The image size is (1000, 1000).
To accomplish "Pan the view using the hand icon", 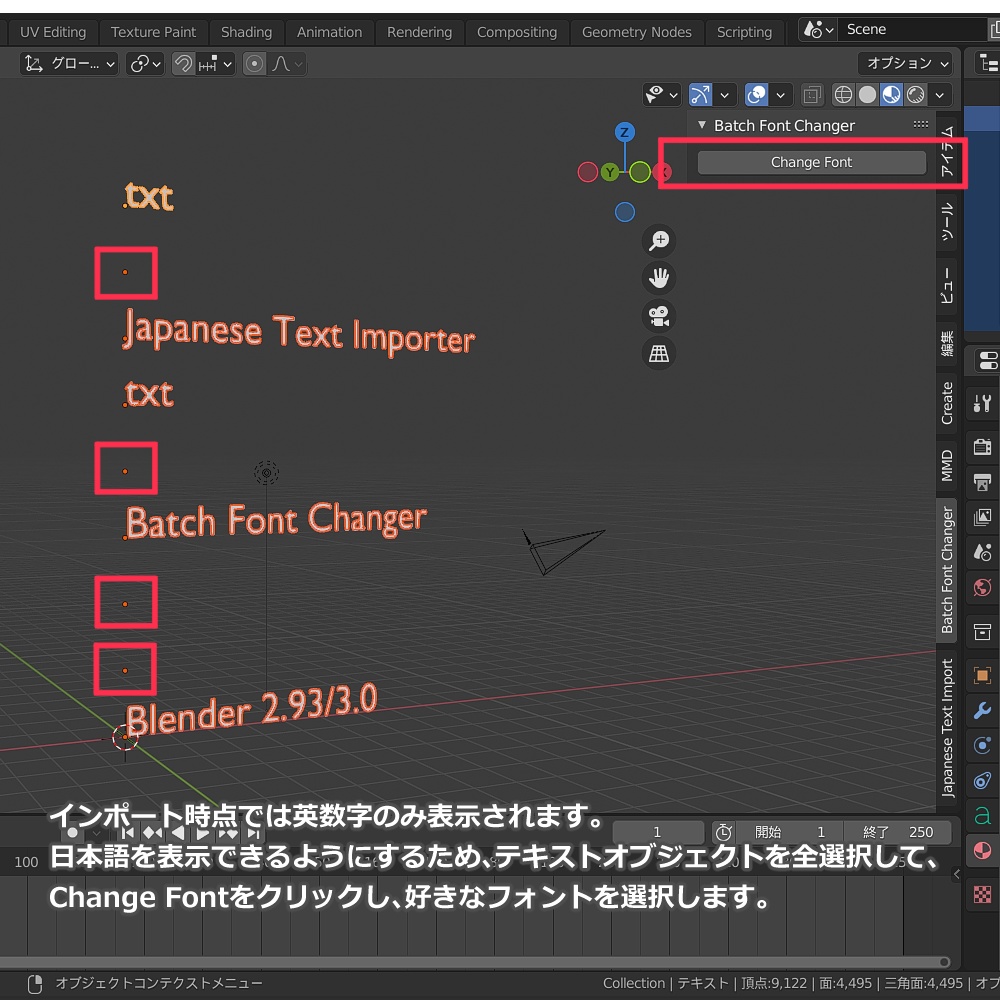I will (x=659, y=277).
